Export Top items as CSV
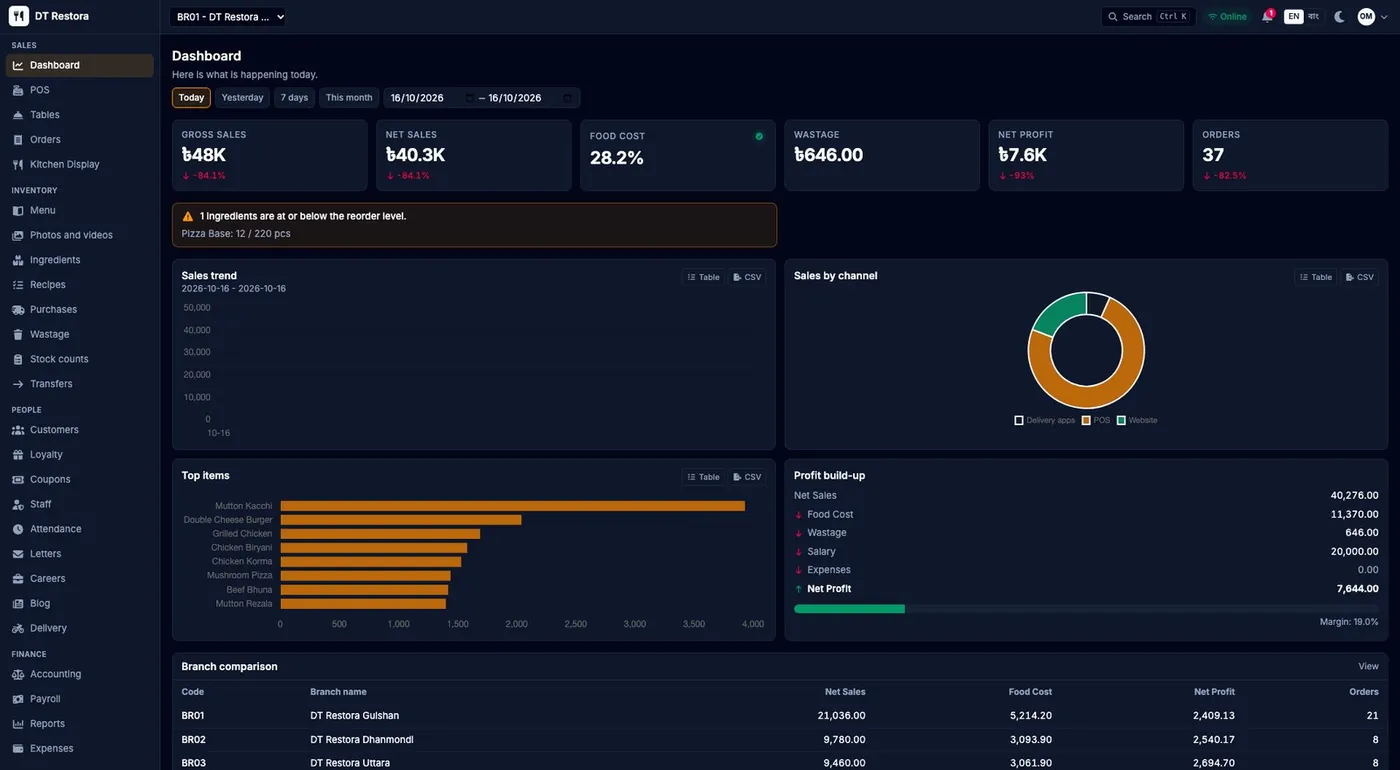 pos(747,477)
